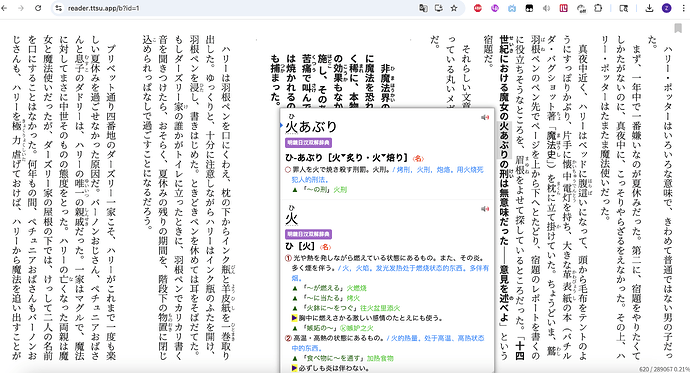Click dictionary tag under 火 headword
Screen dimensions: 690x373
coord(308,234)
